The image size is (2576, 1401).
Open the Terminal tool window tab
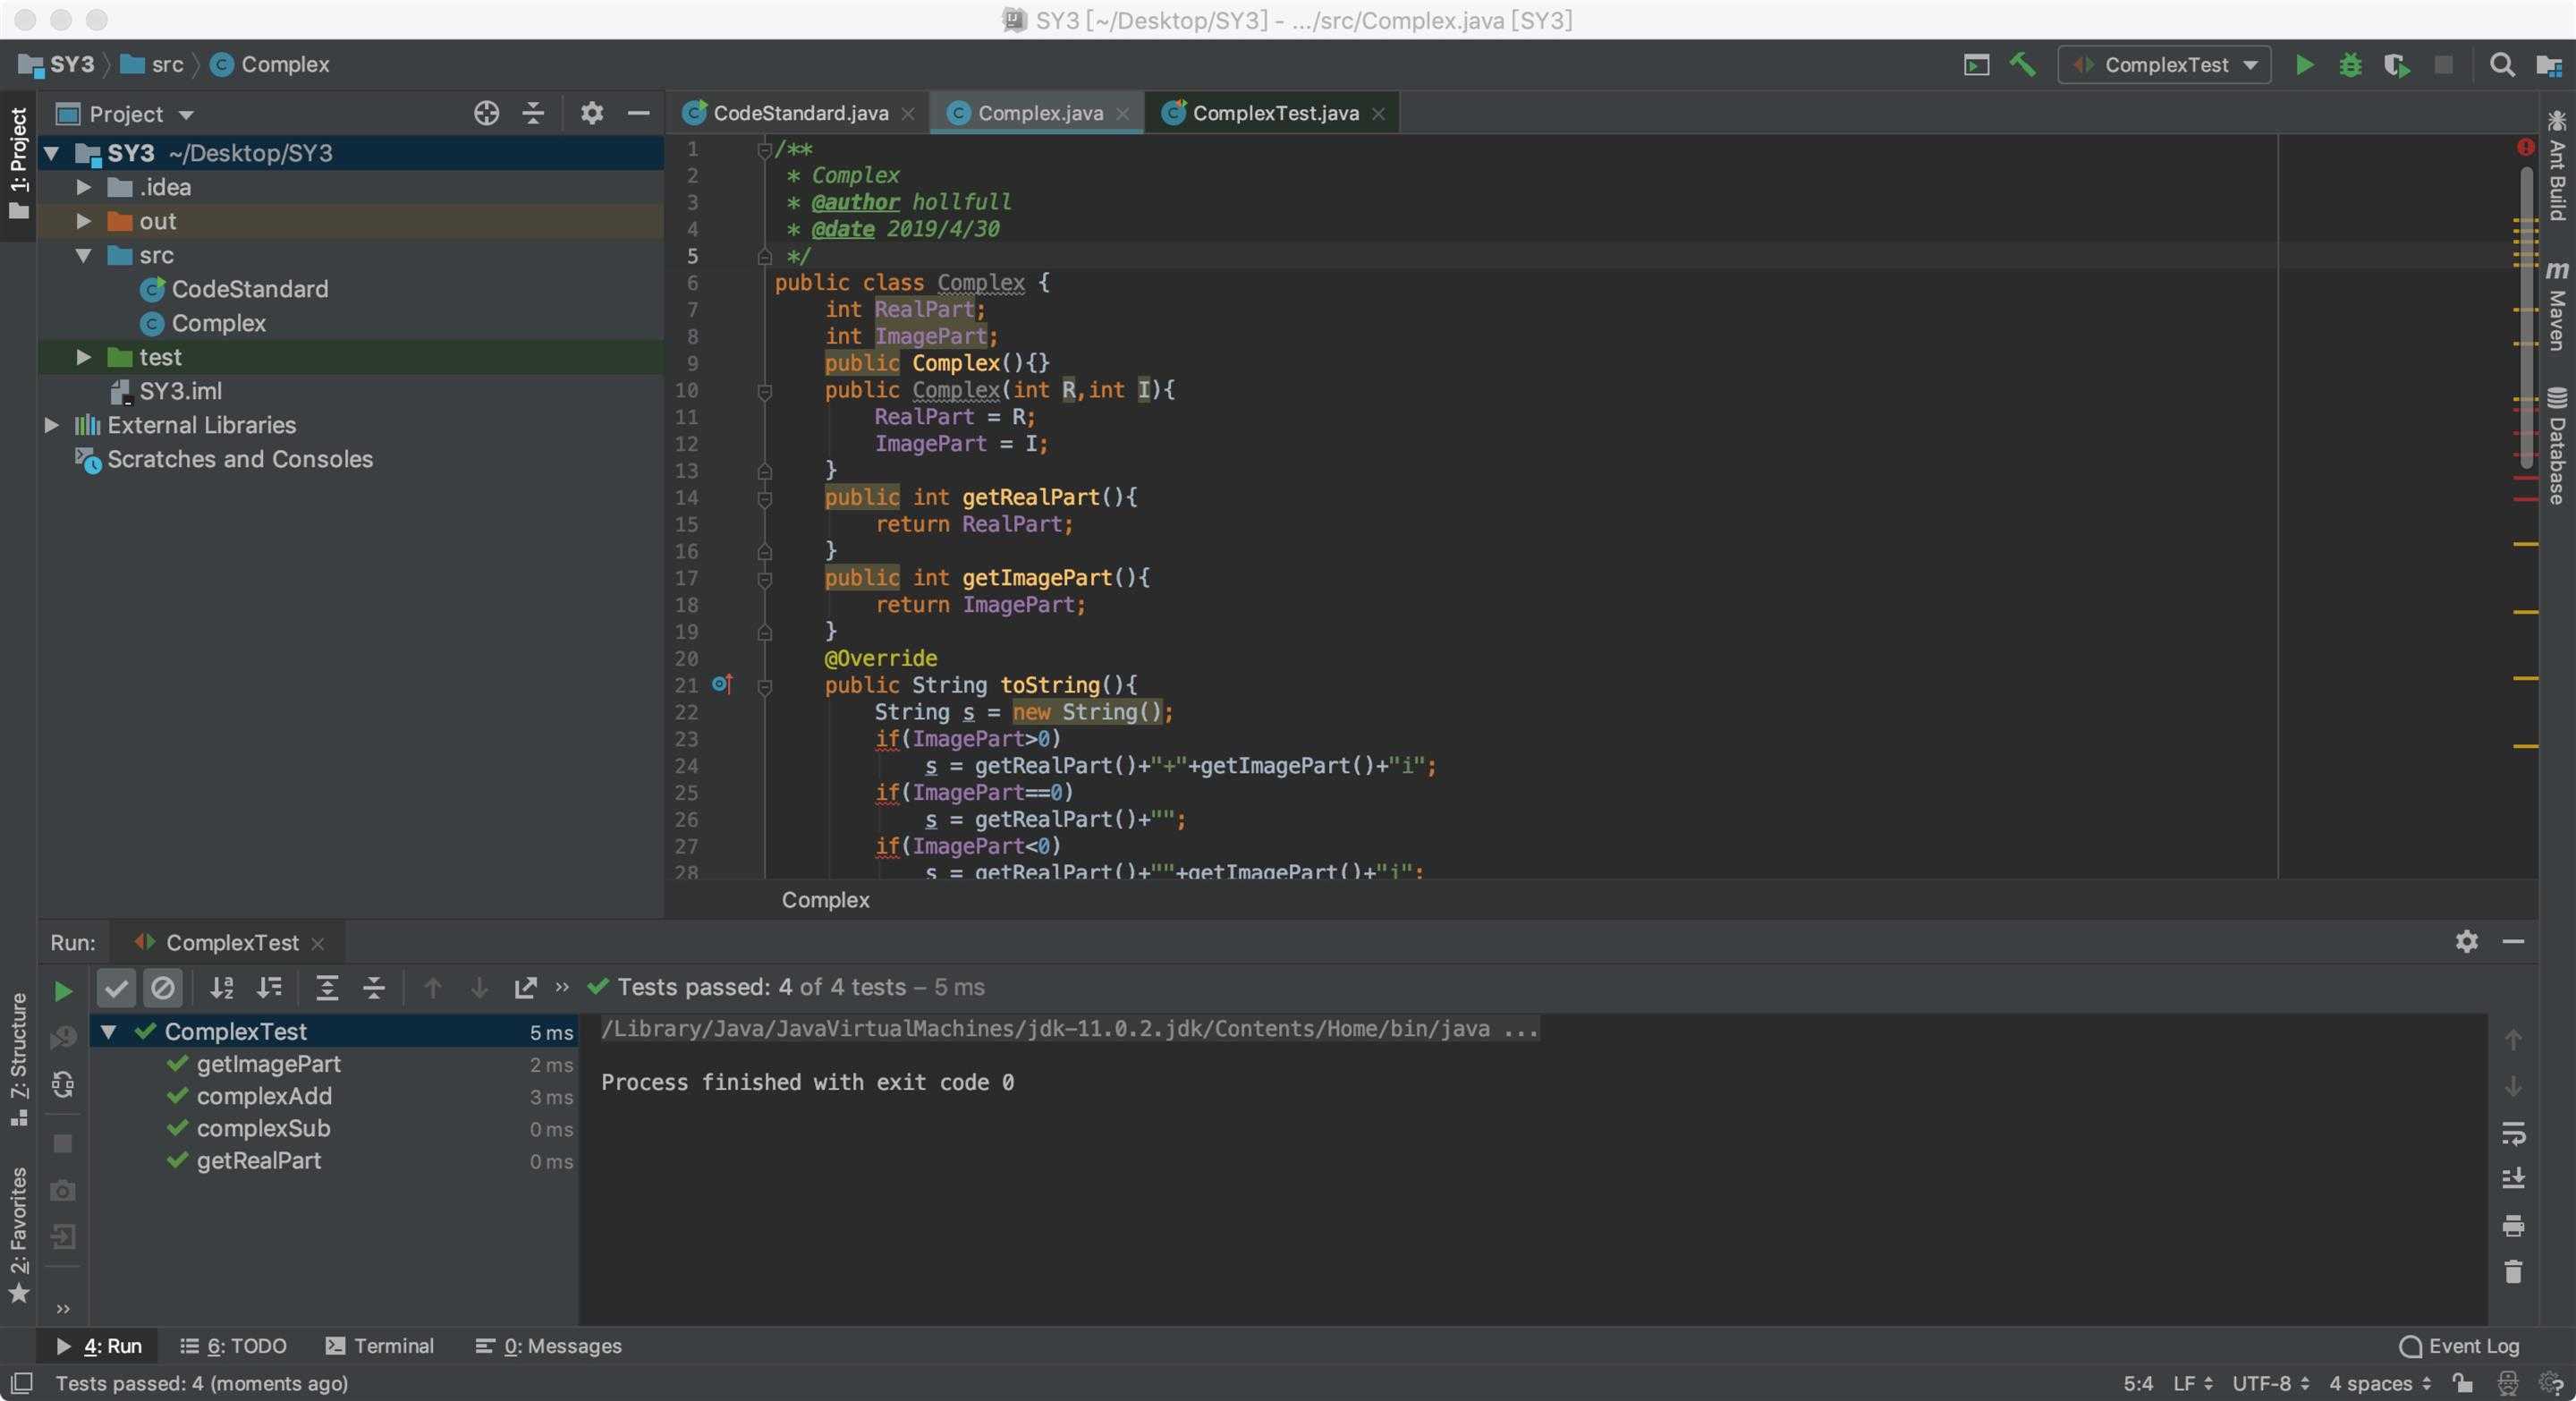click(x=380, y=1346)
